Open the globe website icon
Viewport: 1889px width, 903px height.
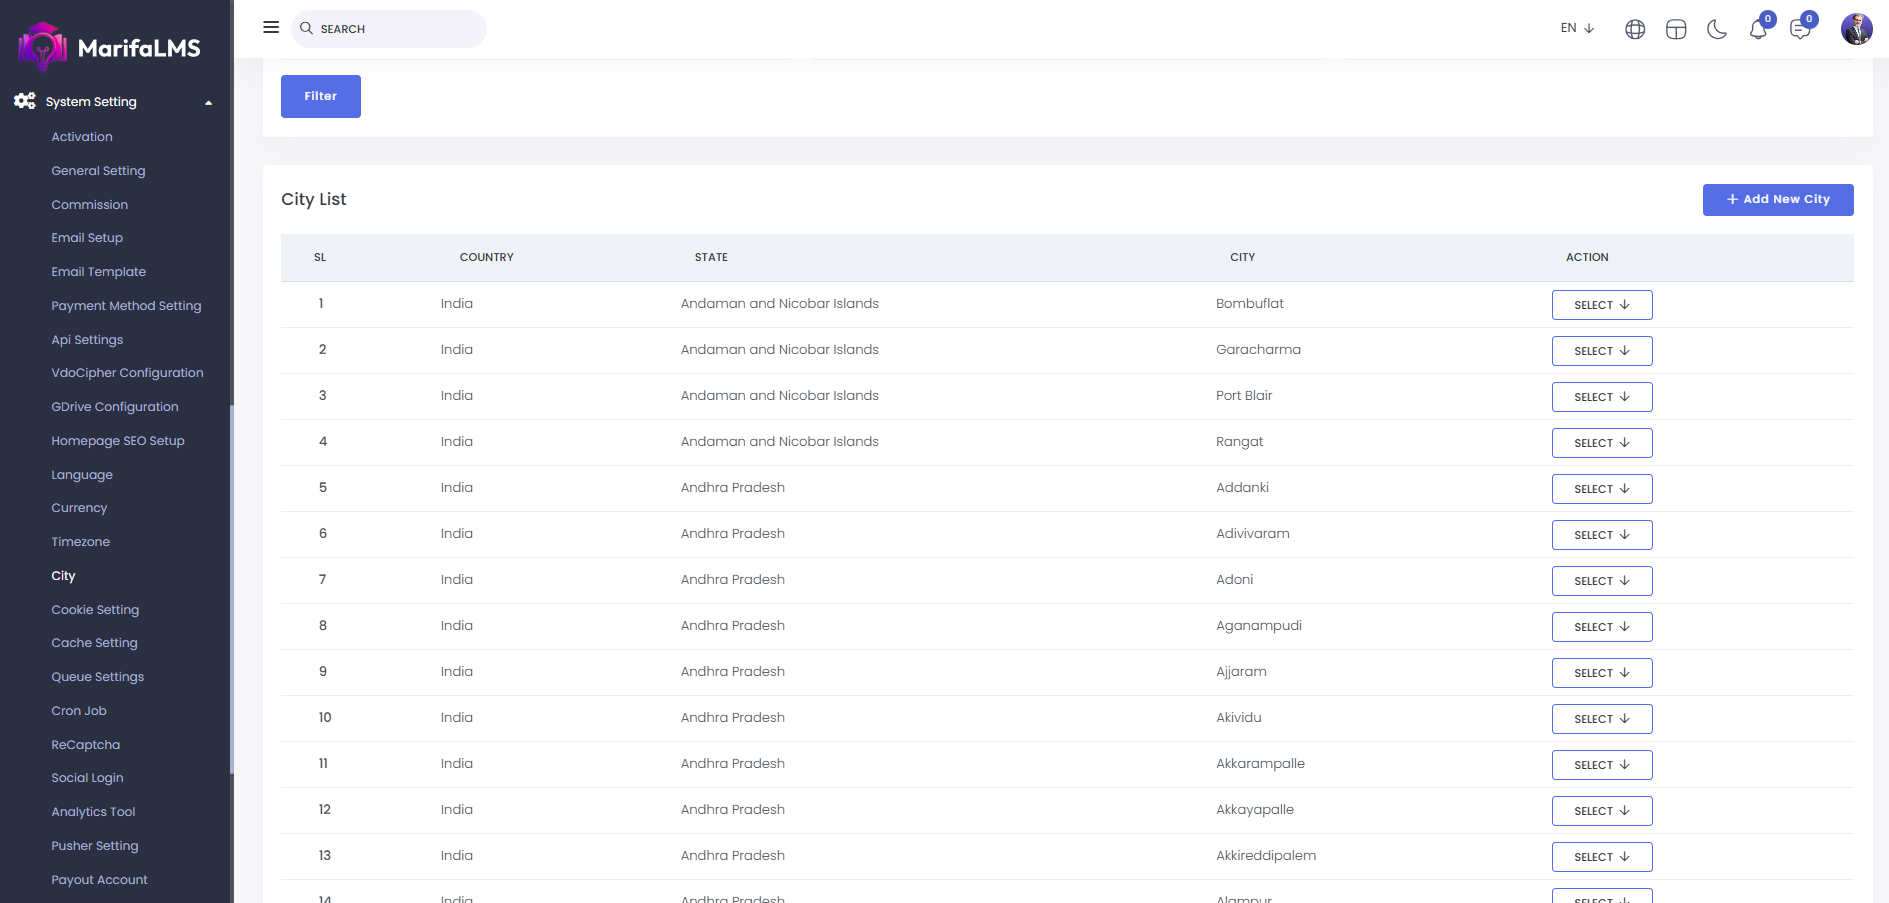[1635, 29]
